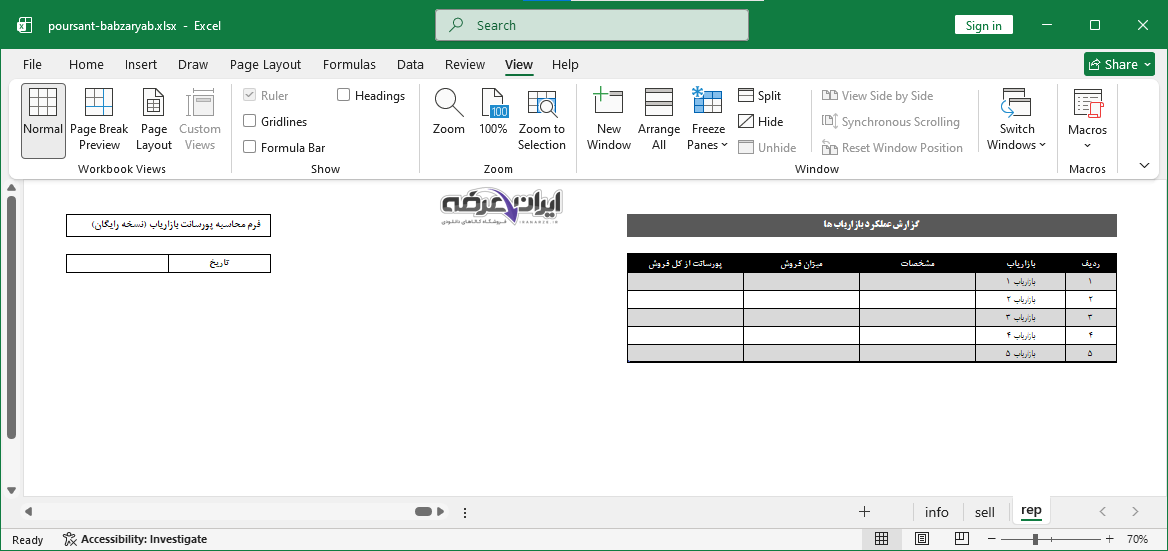Open the Help tab
The height and width of the screenshot is (551, 1168).
point(565,65)
